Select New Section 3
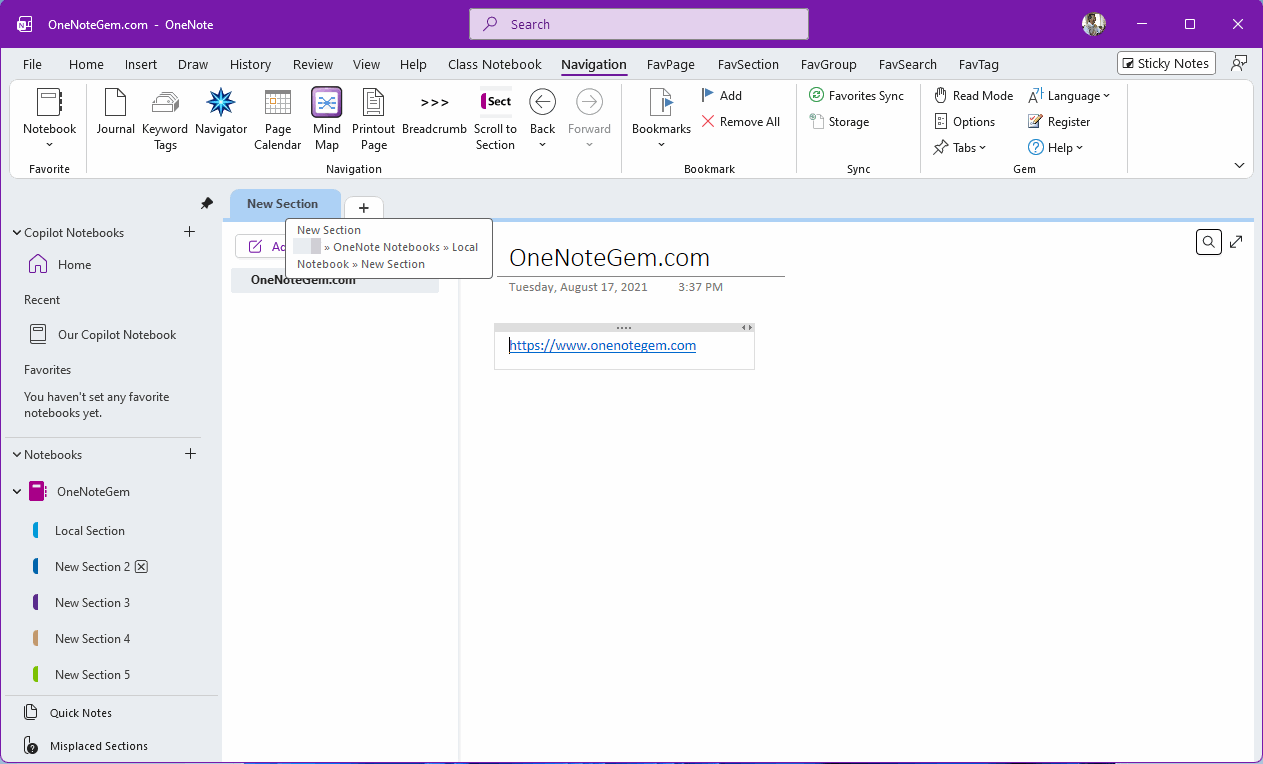Screen dimensions: 1263x764 [92, 603]
